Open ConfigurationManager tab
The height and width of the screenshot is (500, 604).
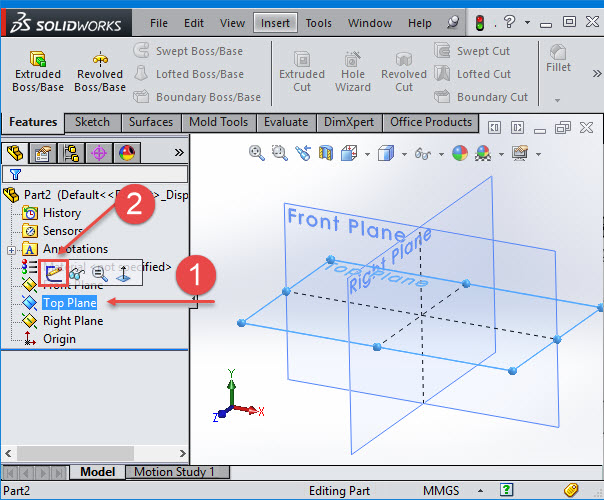point(71,153)
